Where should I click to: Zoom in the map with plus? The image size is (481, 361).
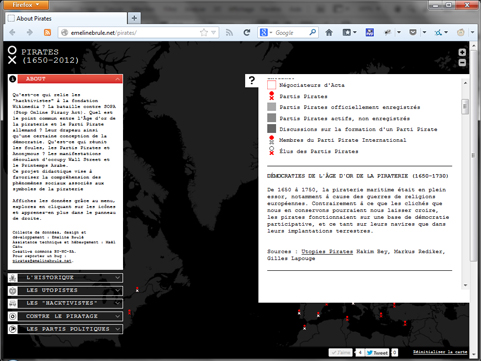[x=462, y=52]
